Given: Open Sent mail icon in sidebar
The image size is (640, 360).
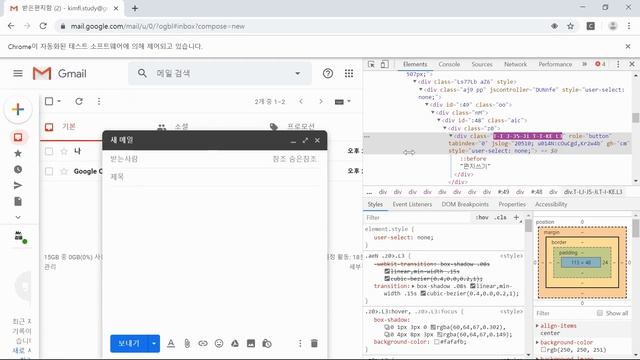Looking at the screenshot, I should click(x=18, y=185).
